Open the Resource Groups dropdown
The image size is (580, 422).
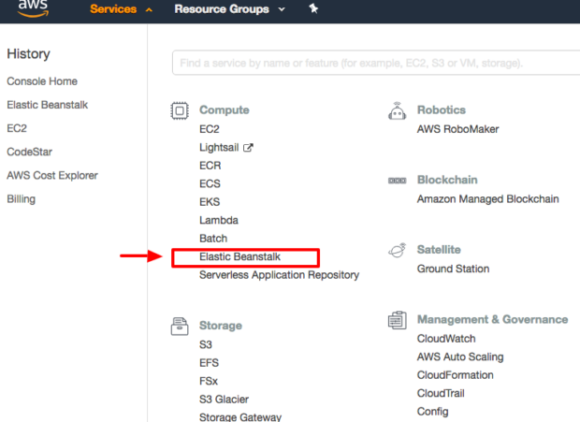[x=229, y=9]
